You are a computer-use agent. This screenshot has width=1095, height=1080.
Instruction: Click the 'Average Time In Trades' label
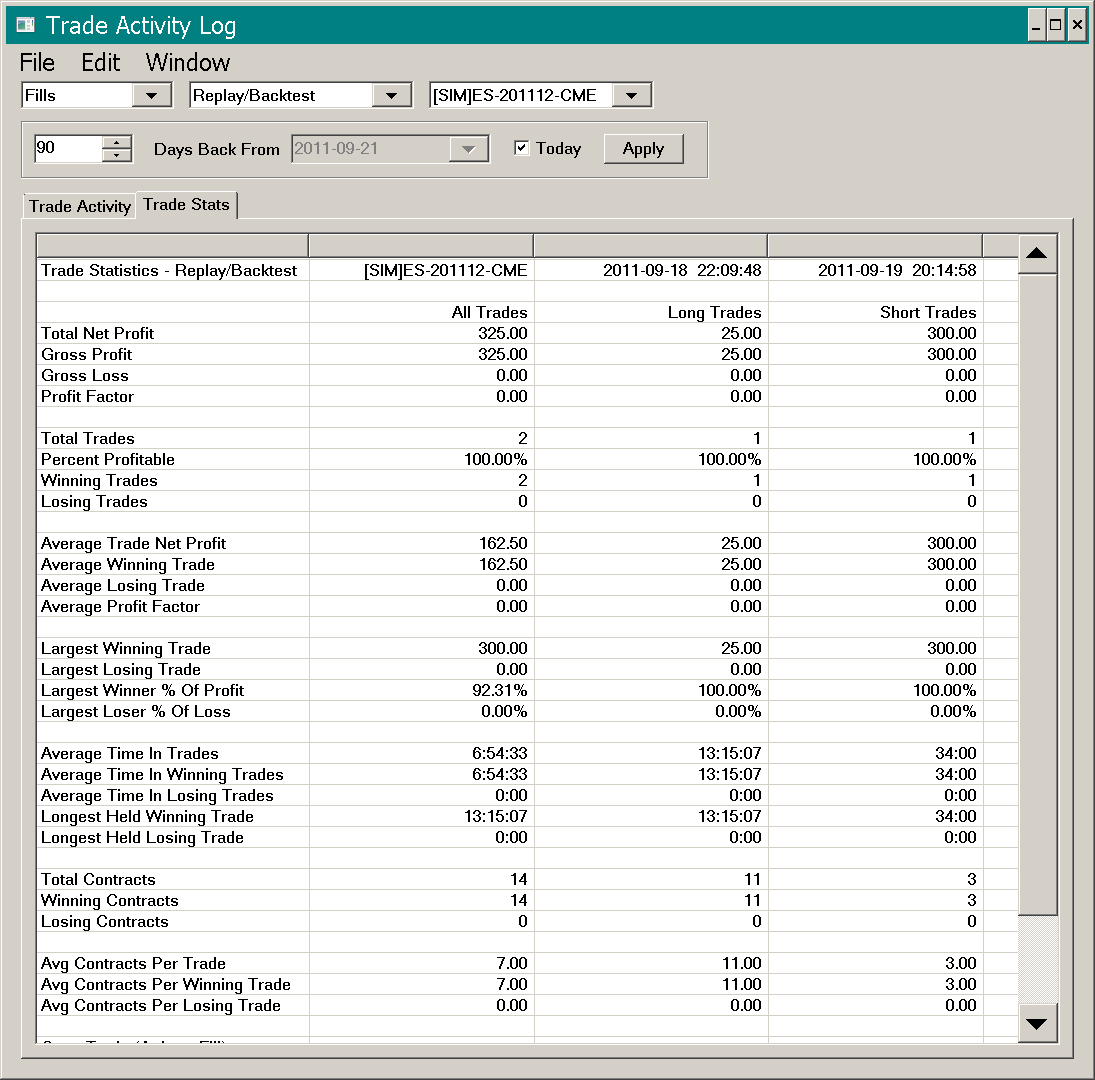point(129,753)
